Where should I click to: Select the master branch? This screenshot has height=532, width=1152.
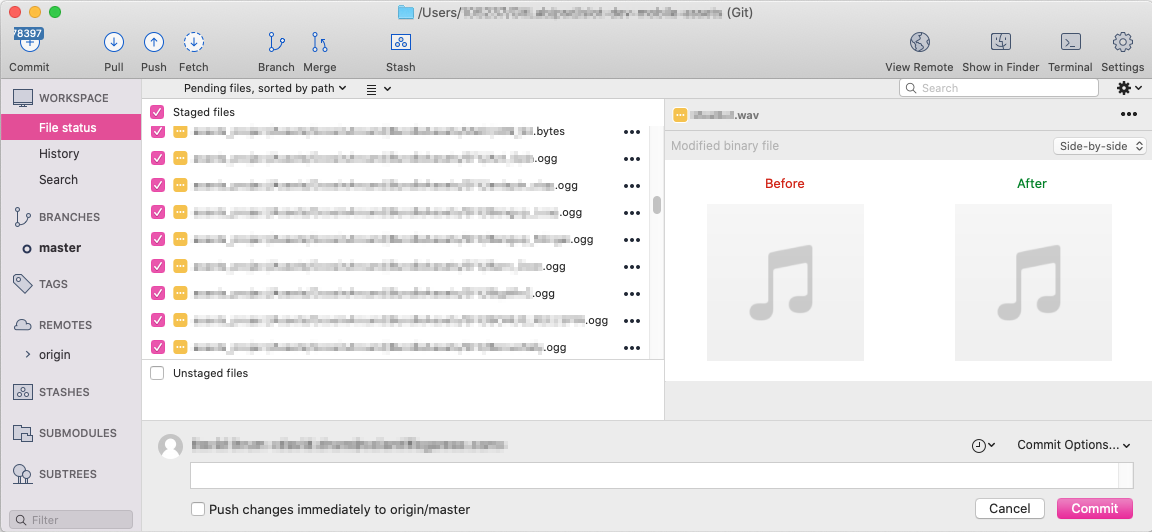(x=60, y=248)
